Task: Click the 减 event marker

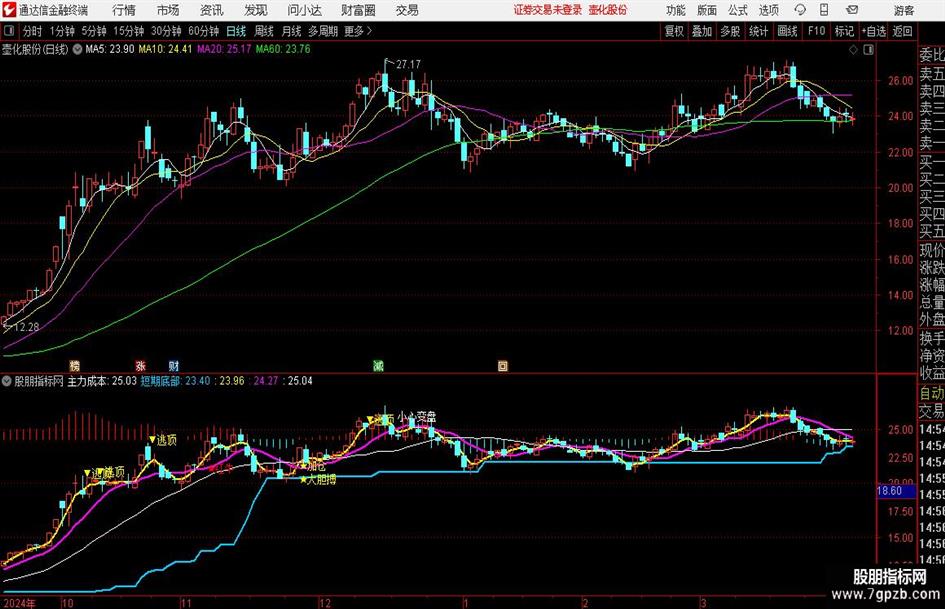Action: (x=378, y=365)
